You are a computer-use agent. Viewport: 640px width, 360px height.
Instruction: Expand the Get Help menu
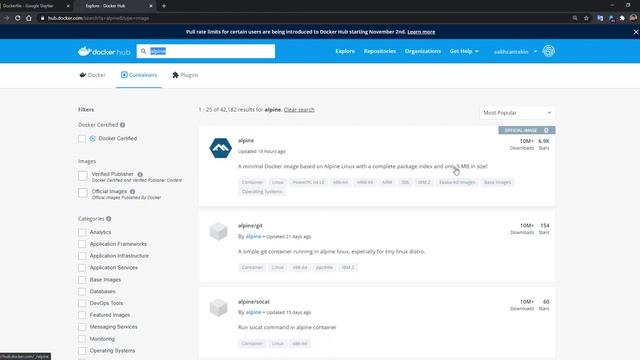coord(464,51)
